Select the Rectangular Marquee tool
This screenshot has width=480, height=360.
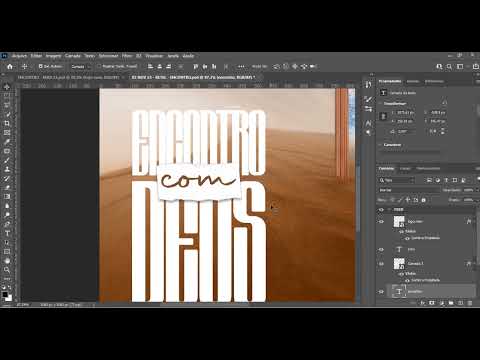(x=7, y=96)
